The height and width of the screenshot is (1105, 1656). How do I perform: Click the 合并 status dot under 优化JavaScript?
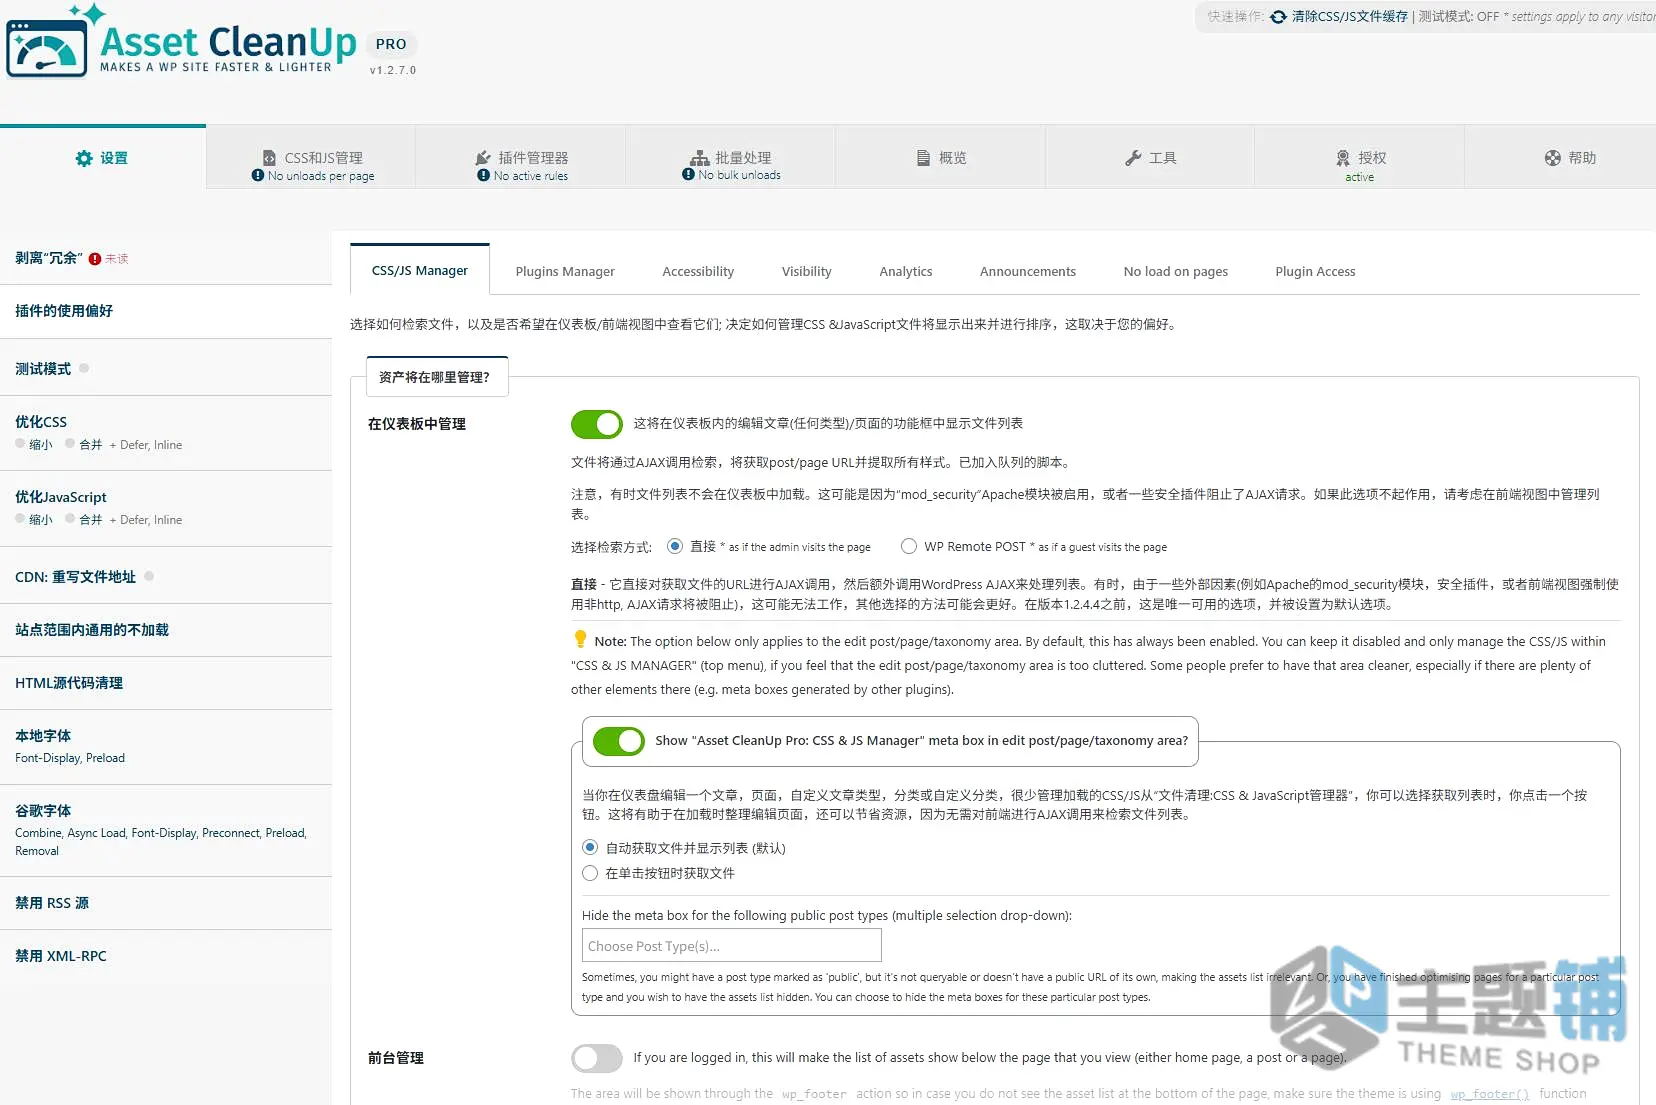click(70, 518)
